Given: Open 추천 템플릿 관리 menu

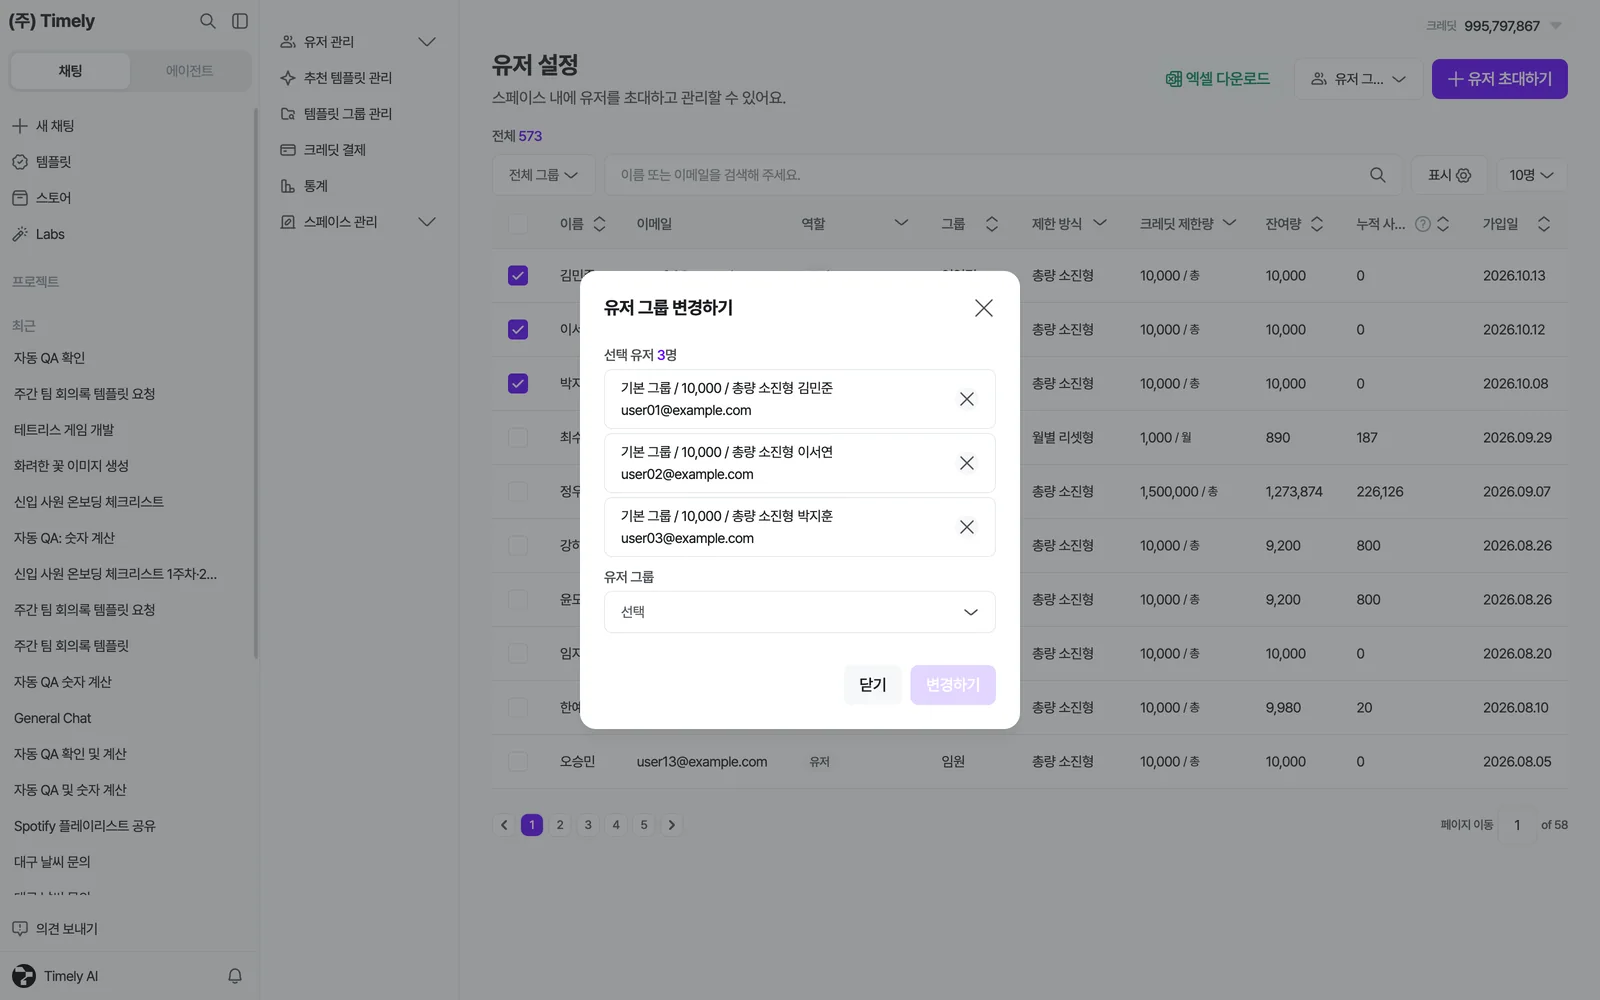Looking at the screenshot, I should click(x=337, y=78).
